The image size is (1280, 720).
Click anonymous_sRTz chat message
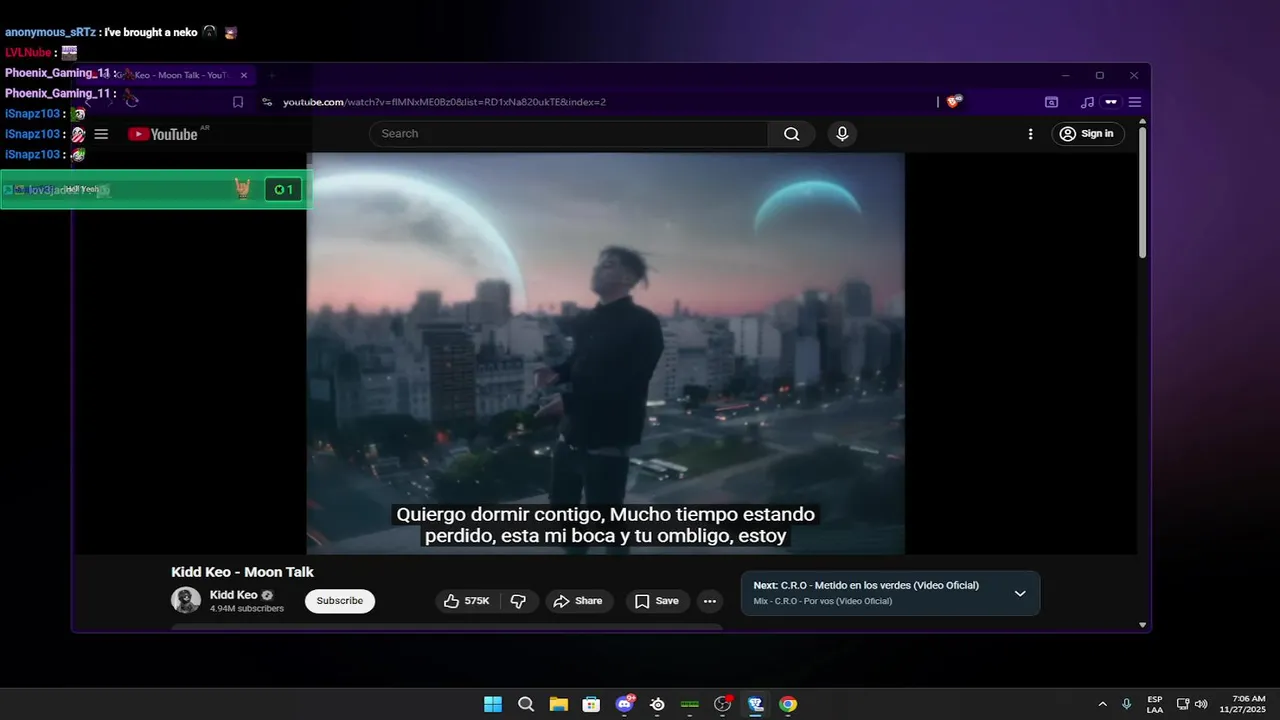tap(121, 32)
